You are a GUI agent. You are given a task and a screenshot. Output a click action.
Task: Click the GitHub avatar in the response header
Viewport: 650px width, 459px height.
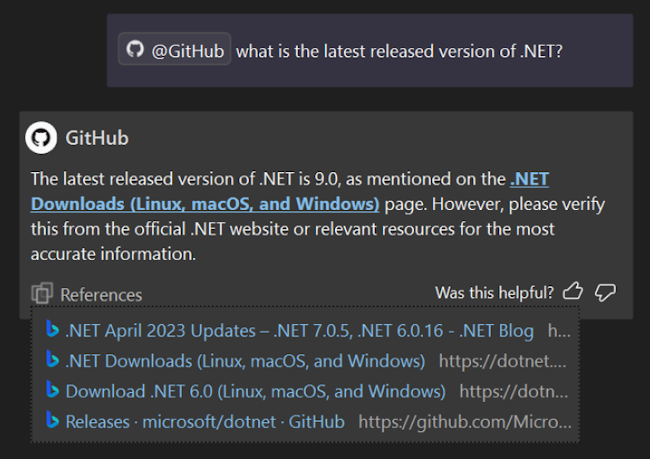pyautogui.click(x=41, y=138)
